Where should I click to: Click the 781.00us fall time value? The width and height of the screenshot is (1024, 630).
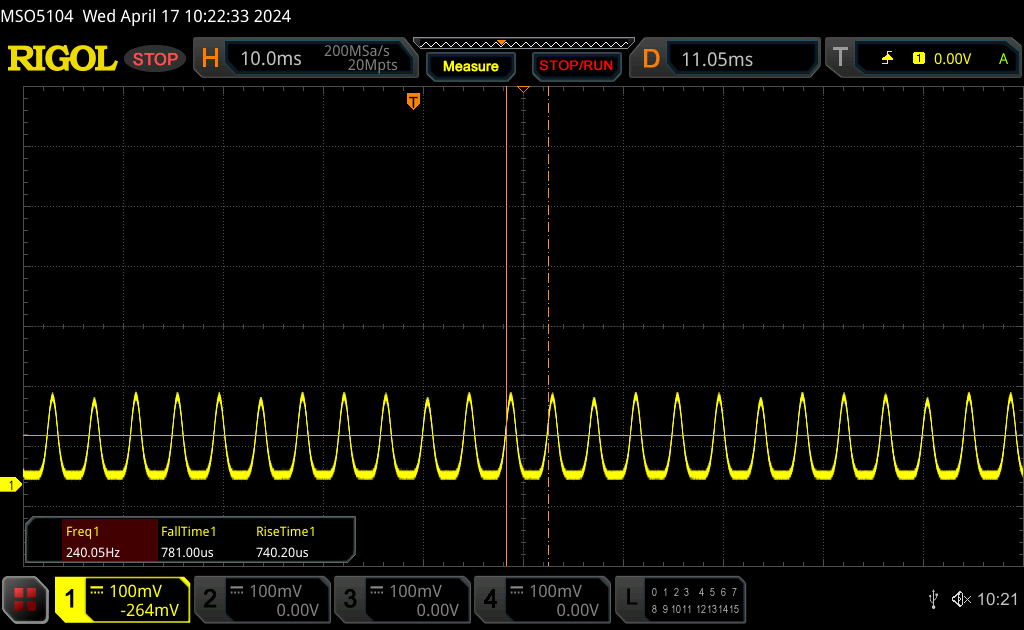coord(187,552)
